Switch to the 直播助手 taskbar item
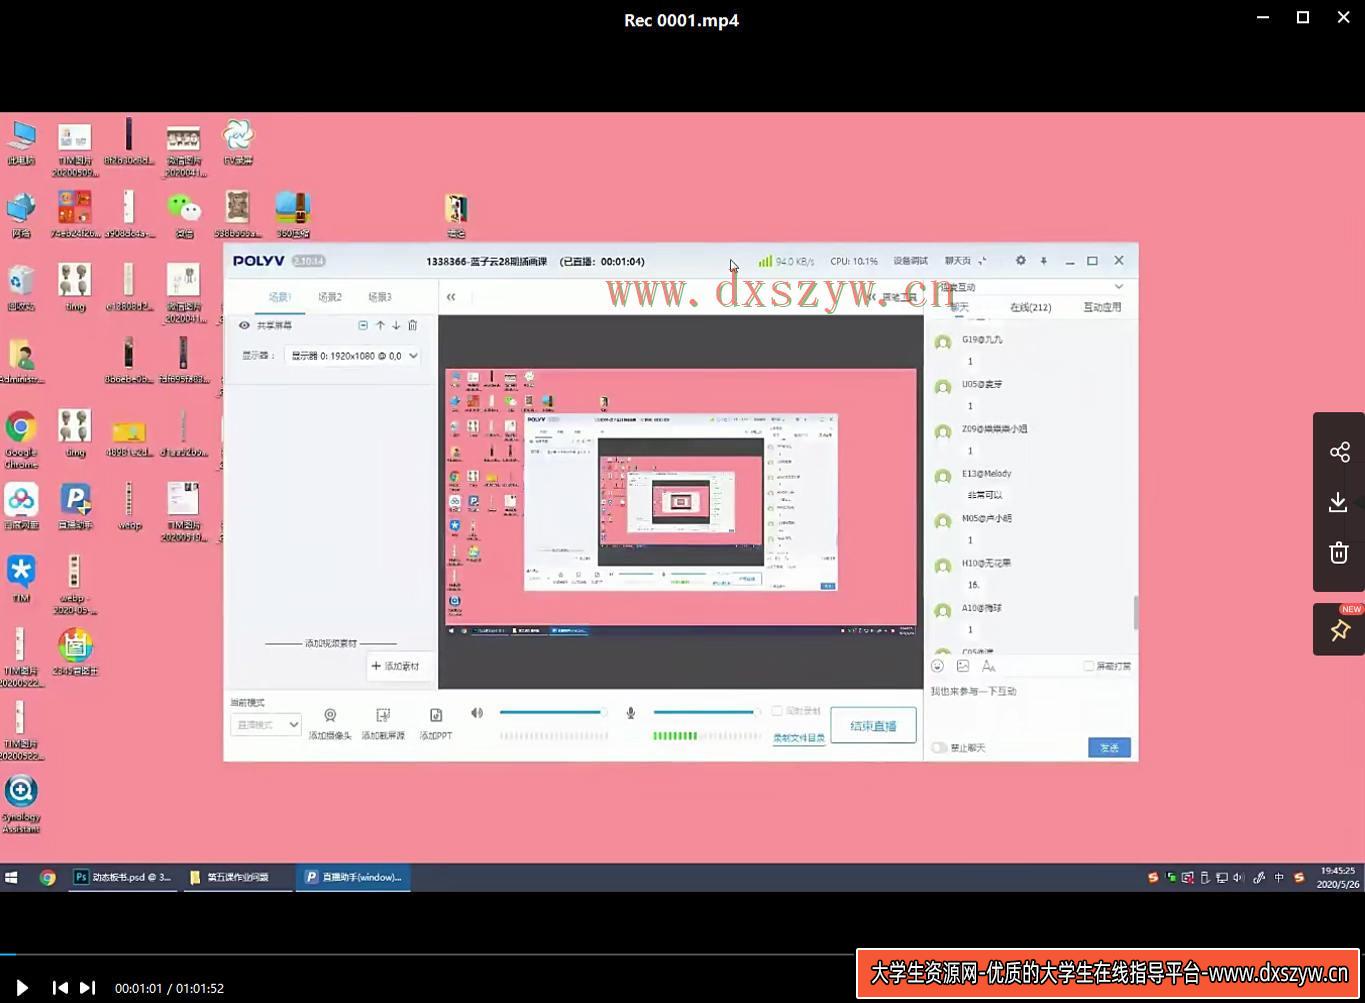 point(353,877)
